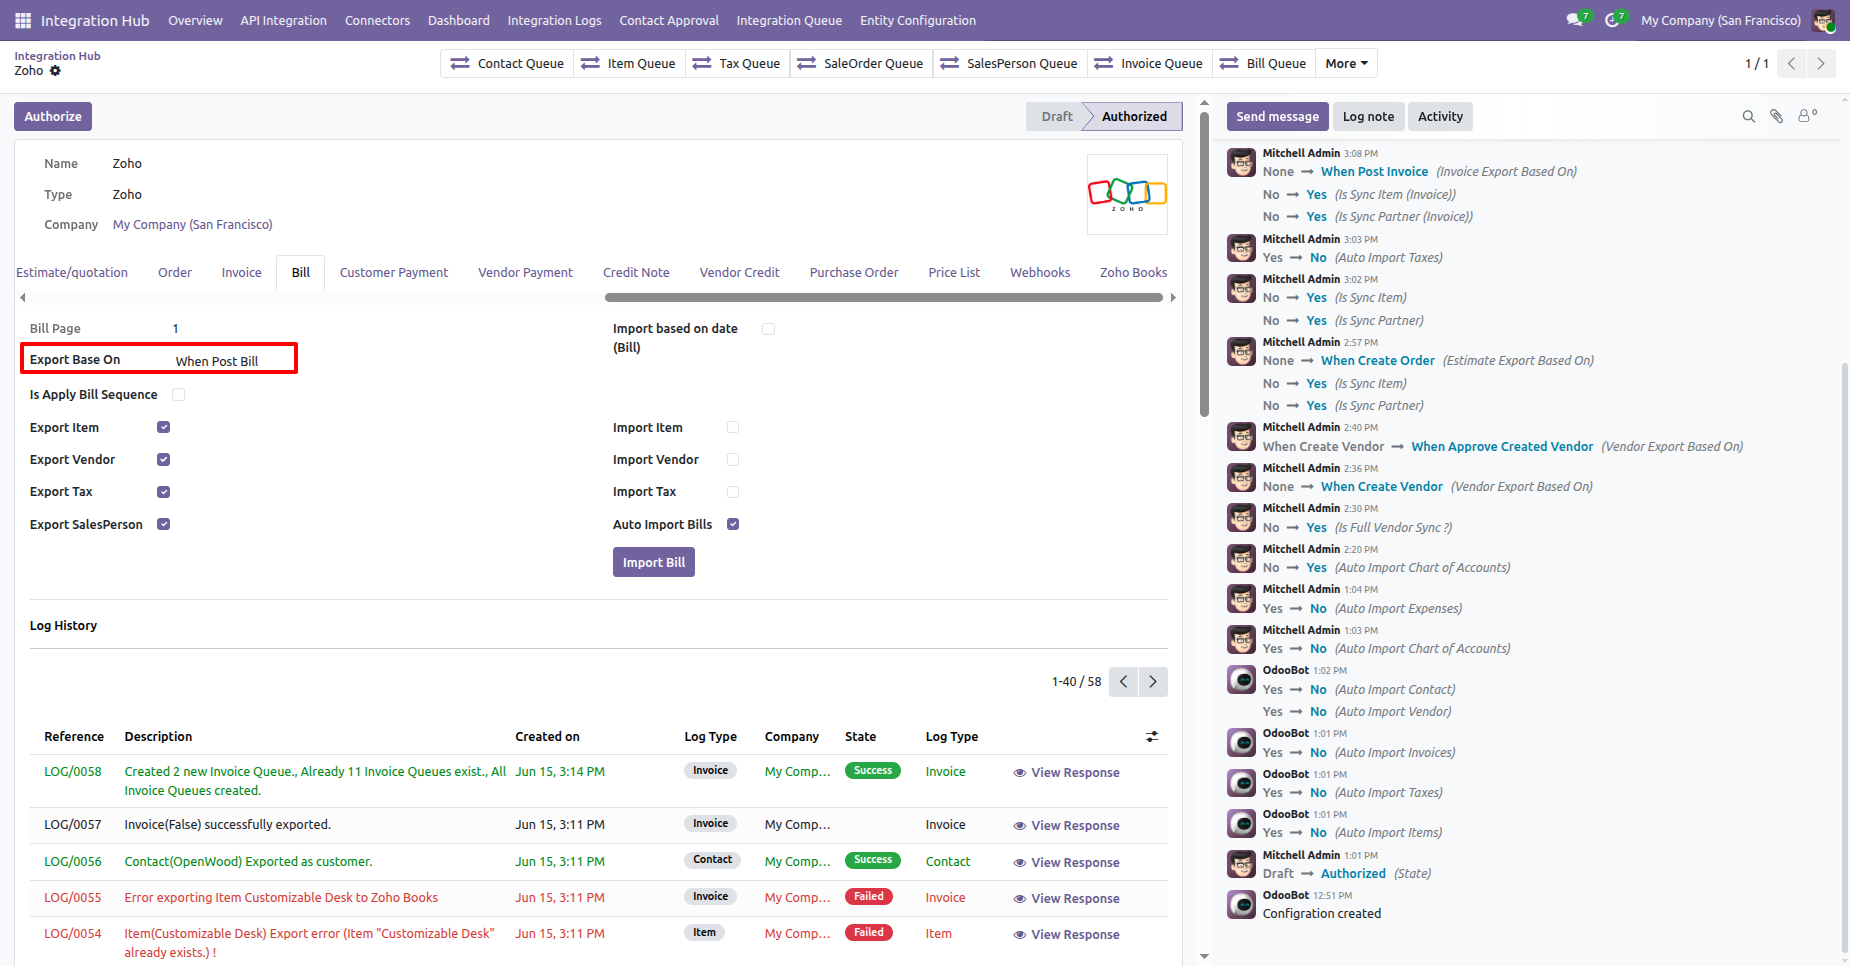
Task: Uncheck the Export Item checkbox
Action: [163, 427]
